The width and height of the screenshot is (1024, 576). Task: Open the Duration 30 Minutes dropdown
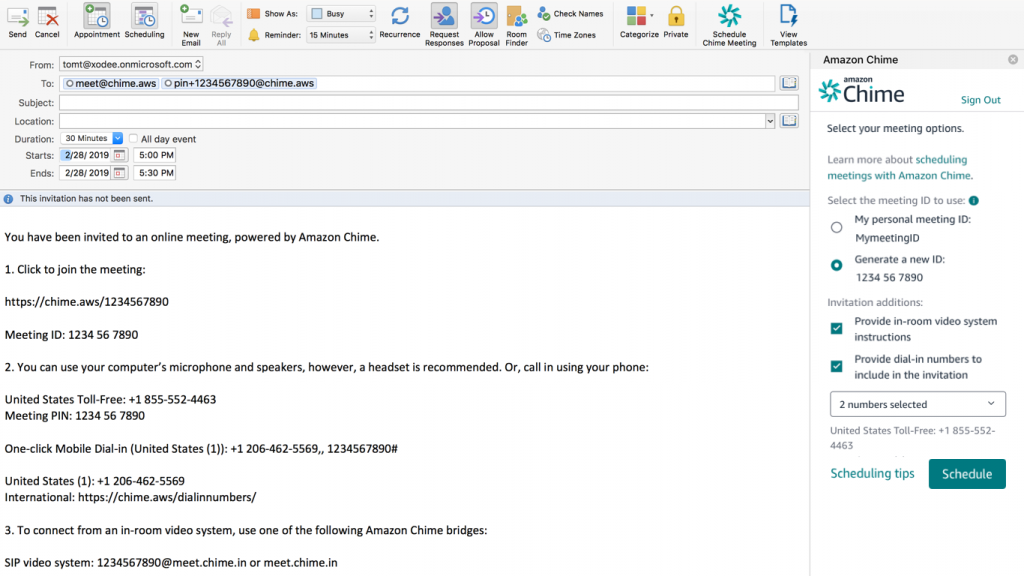click(92, 138)
